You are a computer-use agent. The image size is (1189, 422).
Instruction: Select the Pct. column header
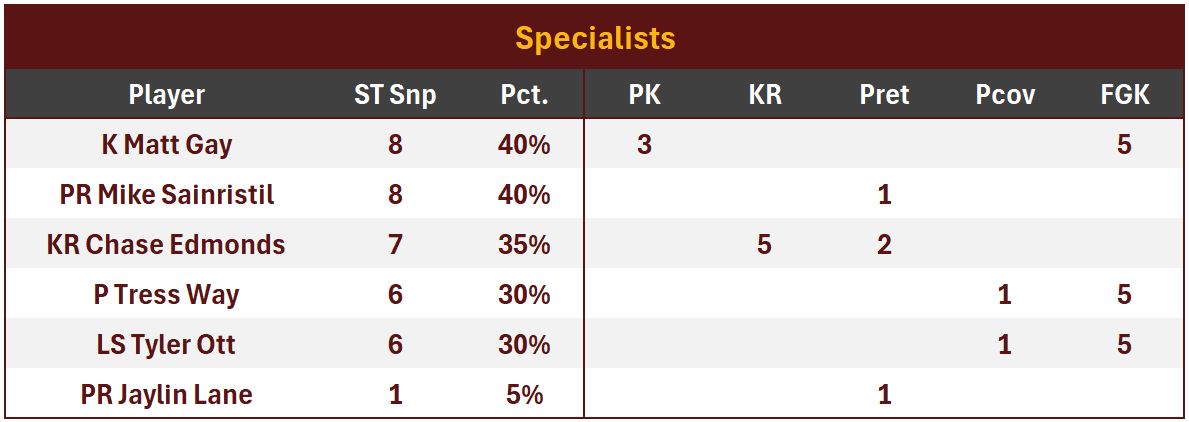coord(524,95)
